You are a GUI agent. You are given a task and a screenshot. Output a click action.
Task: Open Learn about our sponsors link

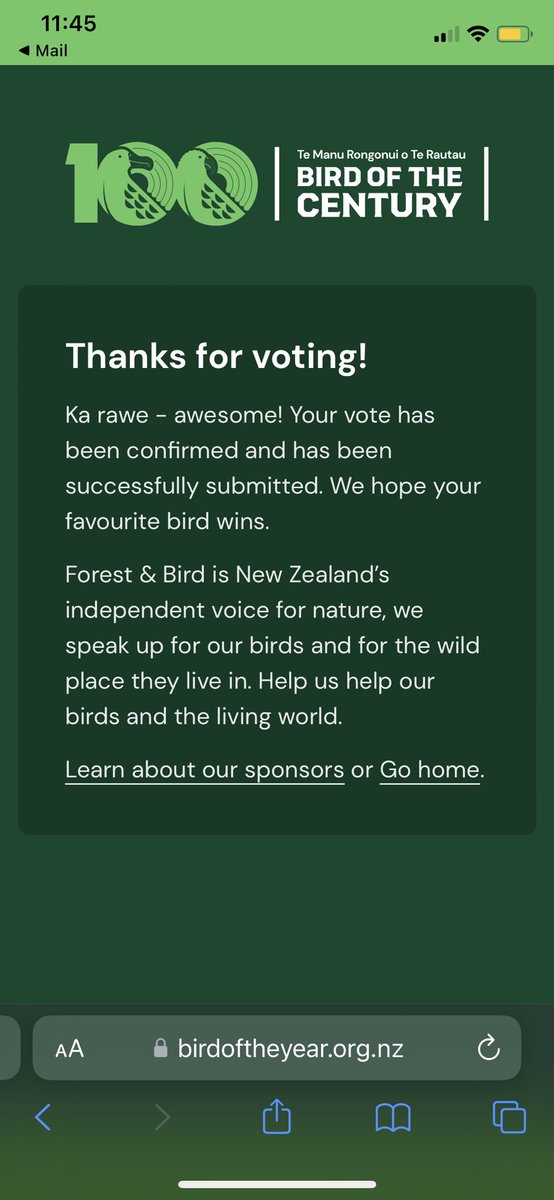[x=205, y=770]
